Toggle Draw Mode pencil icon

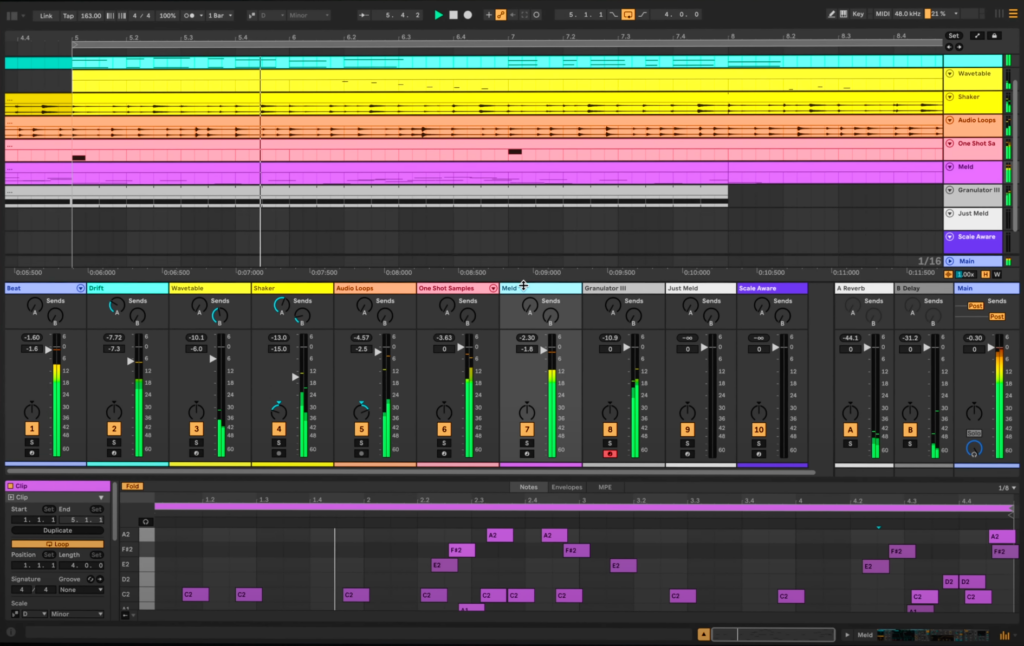click(x=831, y=14)
